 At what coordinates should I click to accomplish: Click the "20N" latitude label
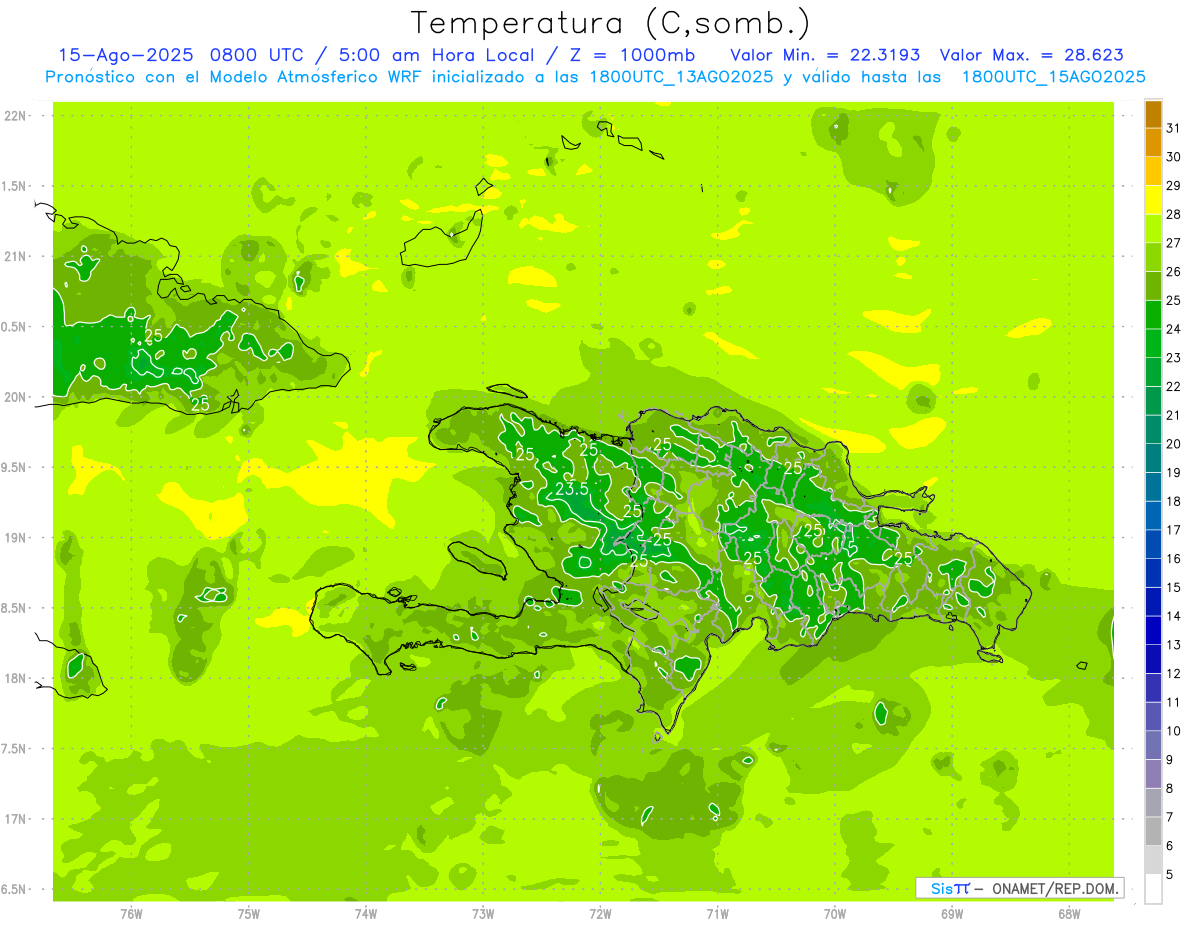tap(14, 397)
